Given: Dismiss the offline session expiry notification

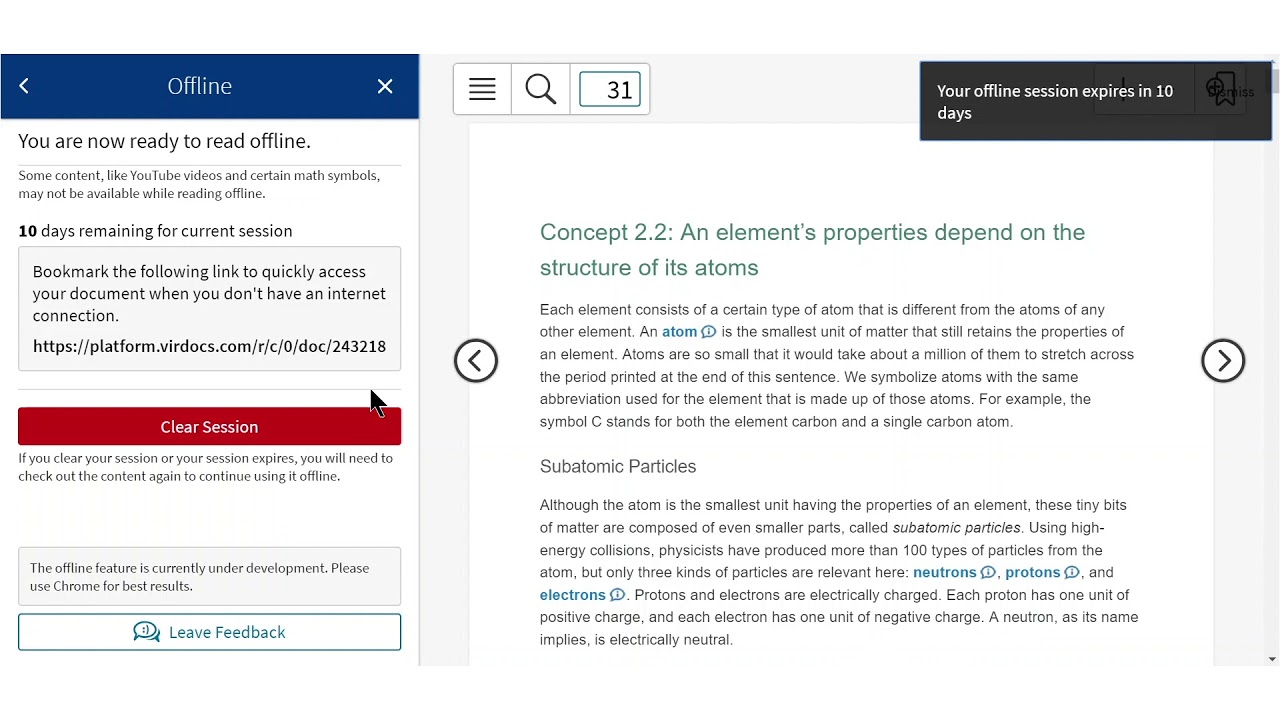Looking at the screenshot, I should pyautogui.click(x=1232, y=92).
